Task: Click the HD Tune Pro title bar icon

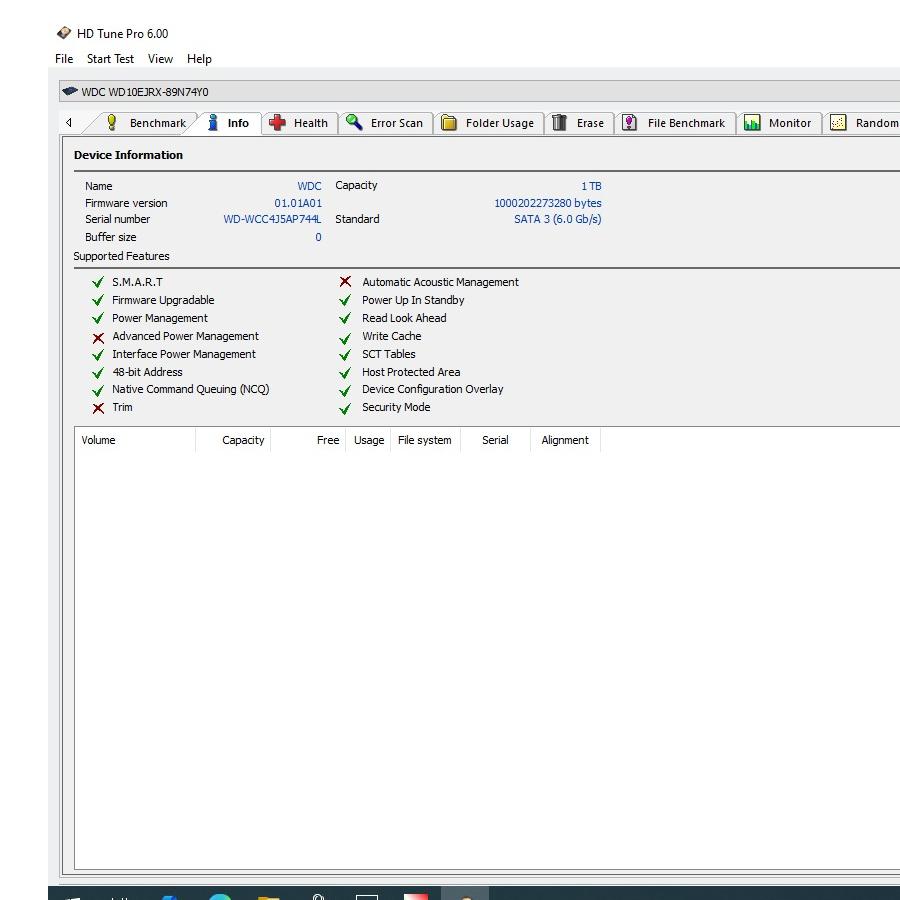Action: click(x=64, y=33)
